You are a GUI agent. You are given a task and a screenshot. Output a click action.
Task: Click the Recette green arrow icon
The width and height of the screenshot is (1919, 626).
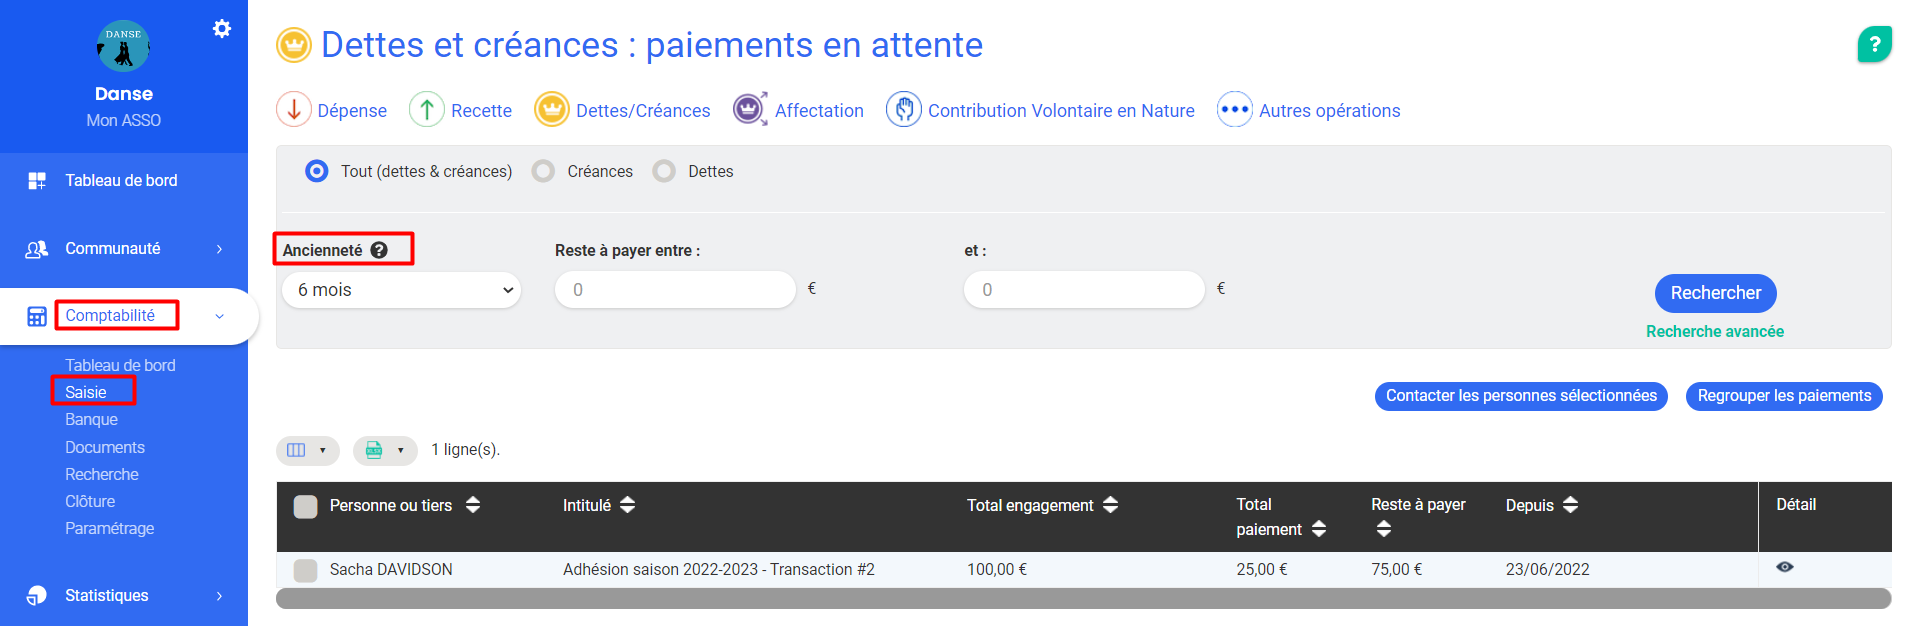(x=427, y=109)
